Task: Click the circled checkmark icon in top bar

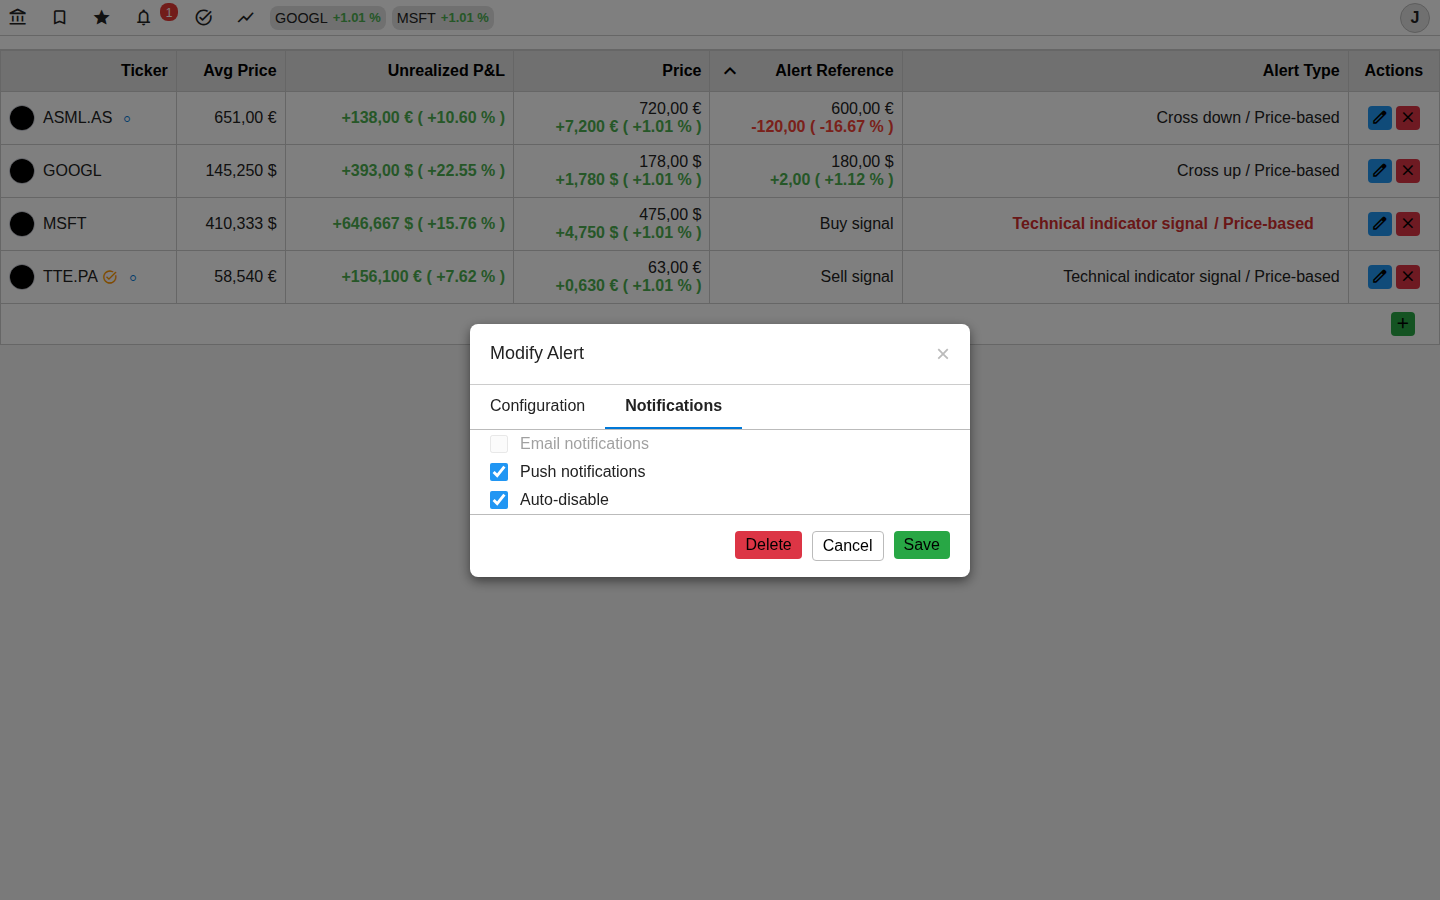Action: [204, 17]
